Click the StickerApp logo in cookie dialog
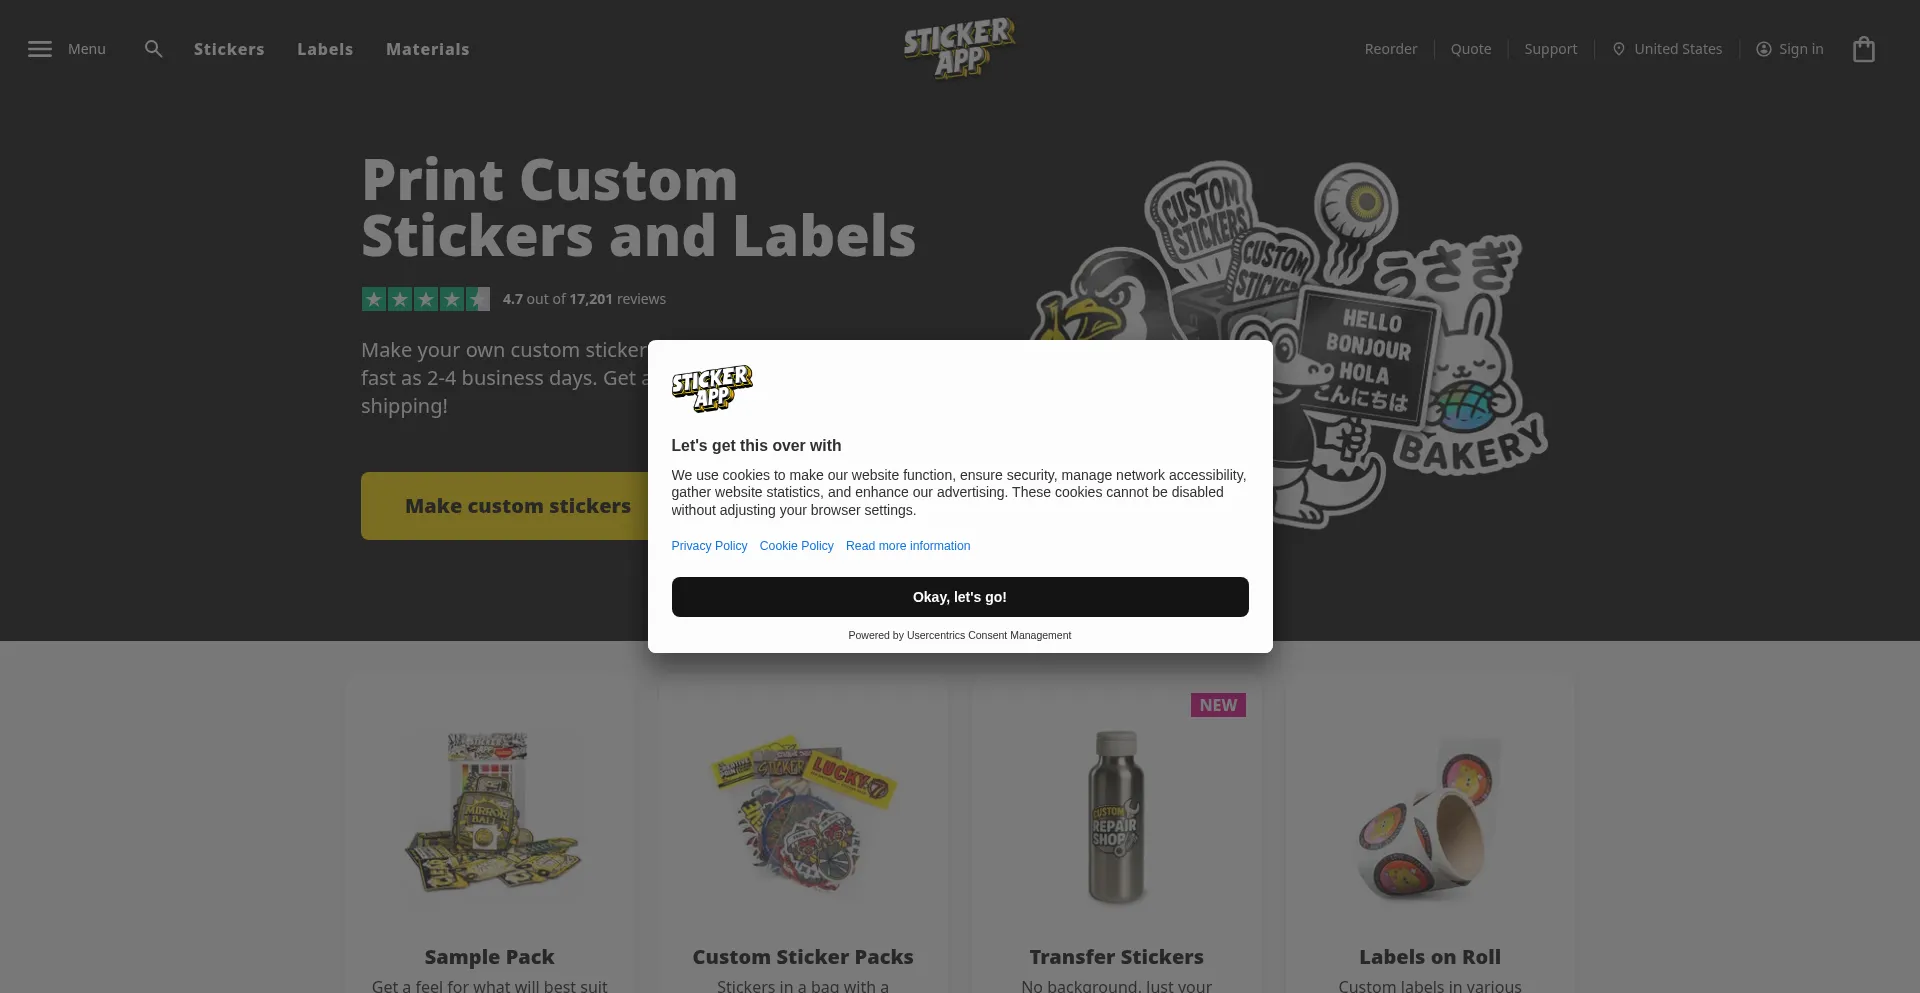 tap(712, 388)
